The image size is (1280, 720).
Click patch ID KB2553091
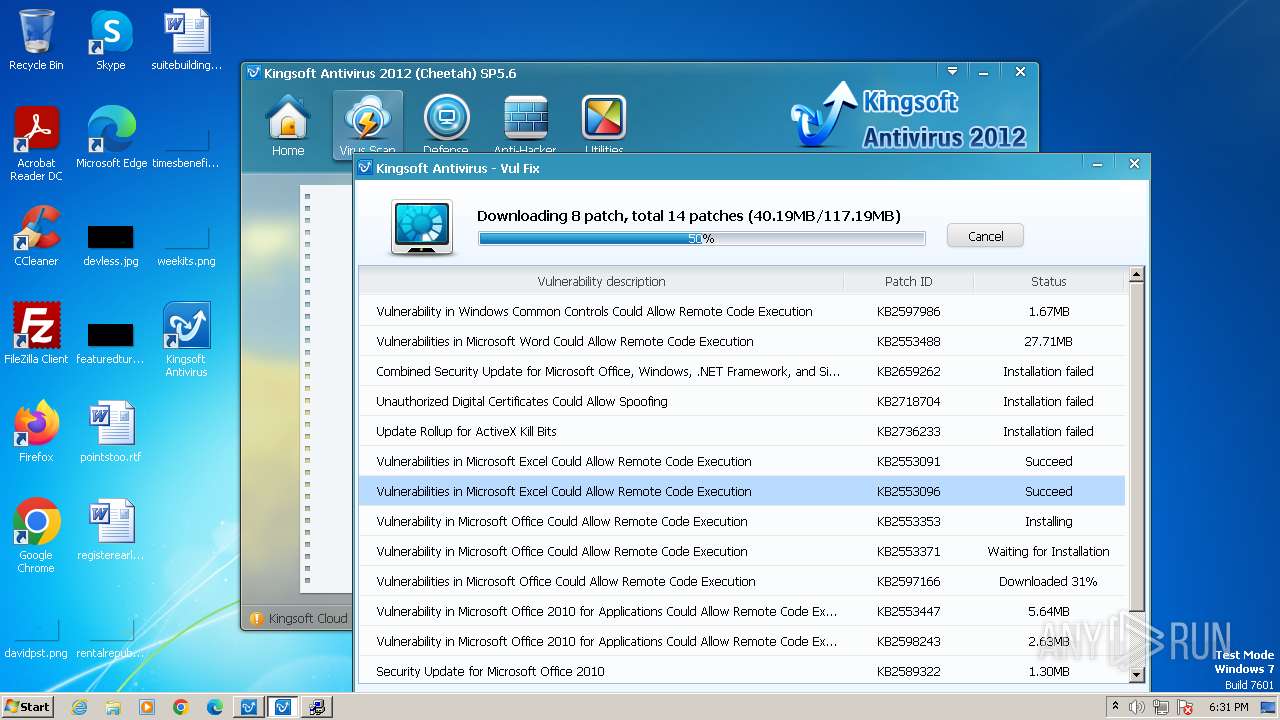point(908,461)
